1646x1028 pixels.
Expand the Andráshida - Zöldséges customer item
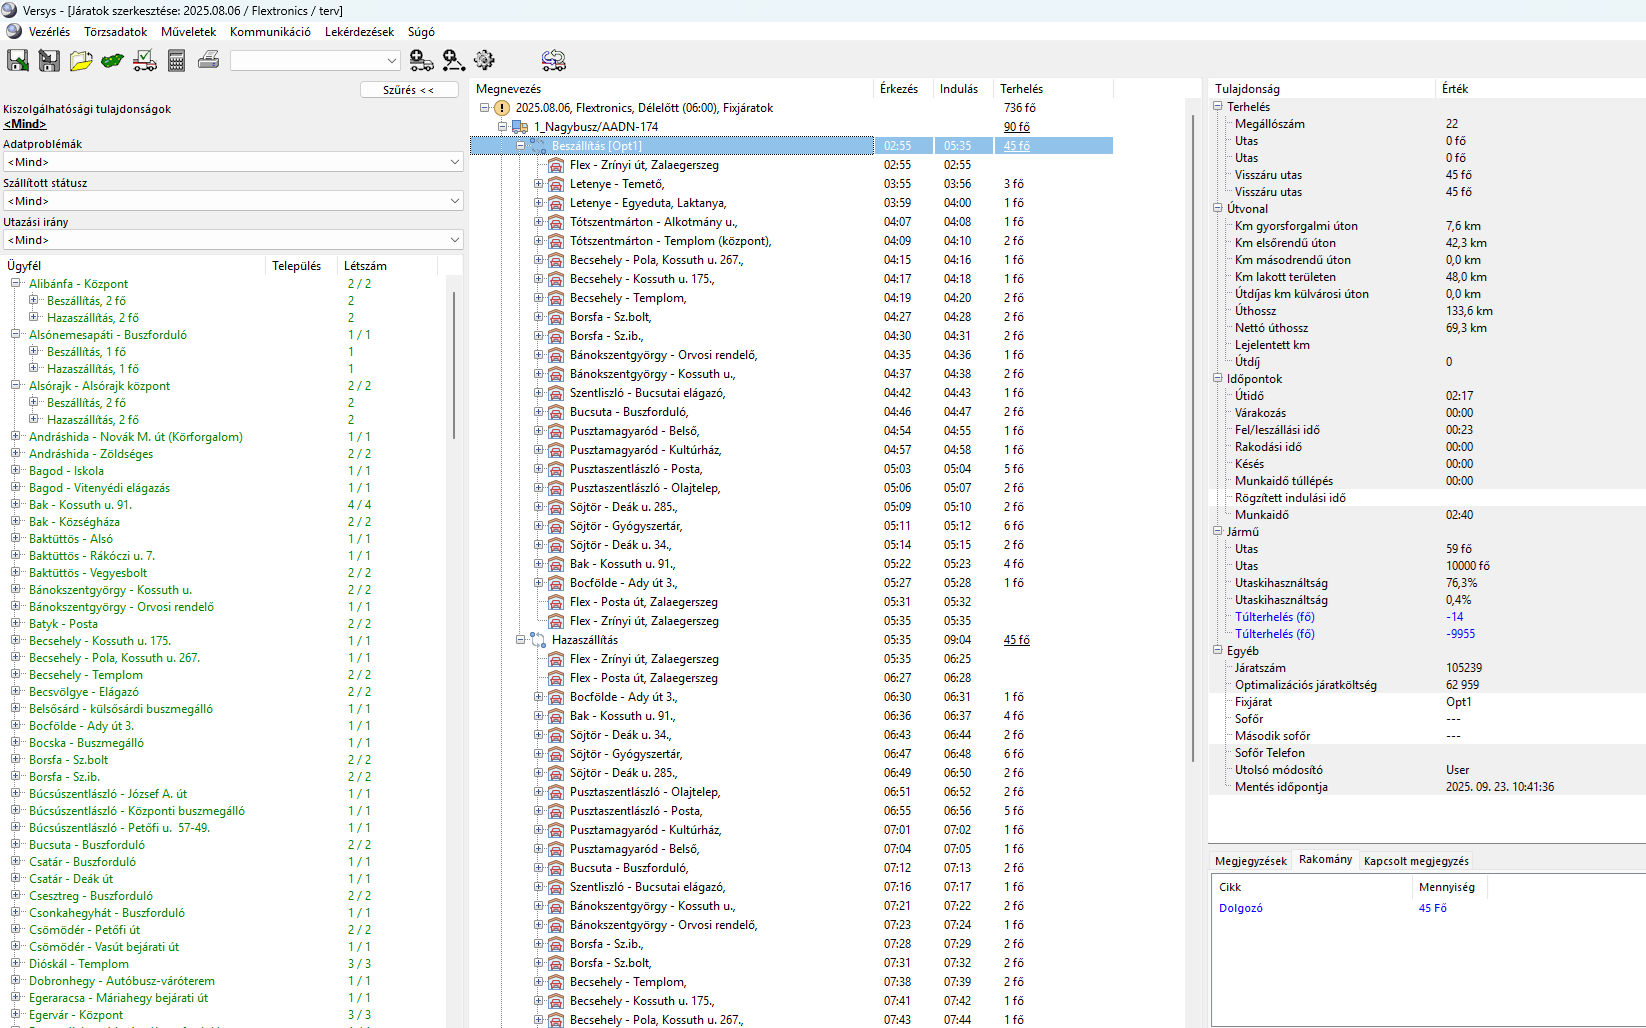point(16,454)
